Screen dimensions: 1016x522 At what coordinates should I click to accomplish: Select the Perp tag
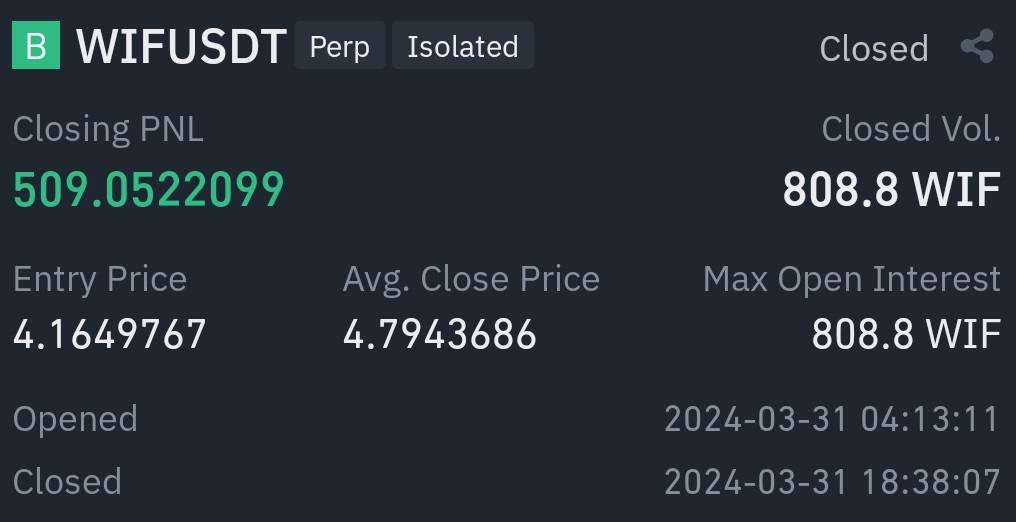tap(339, 47)
